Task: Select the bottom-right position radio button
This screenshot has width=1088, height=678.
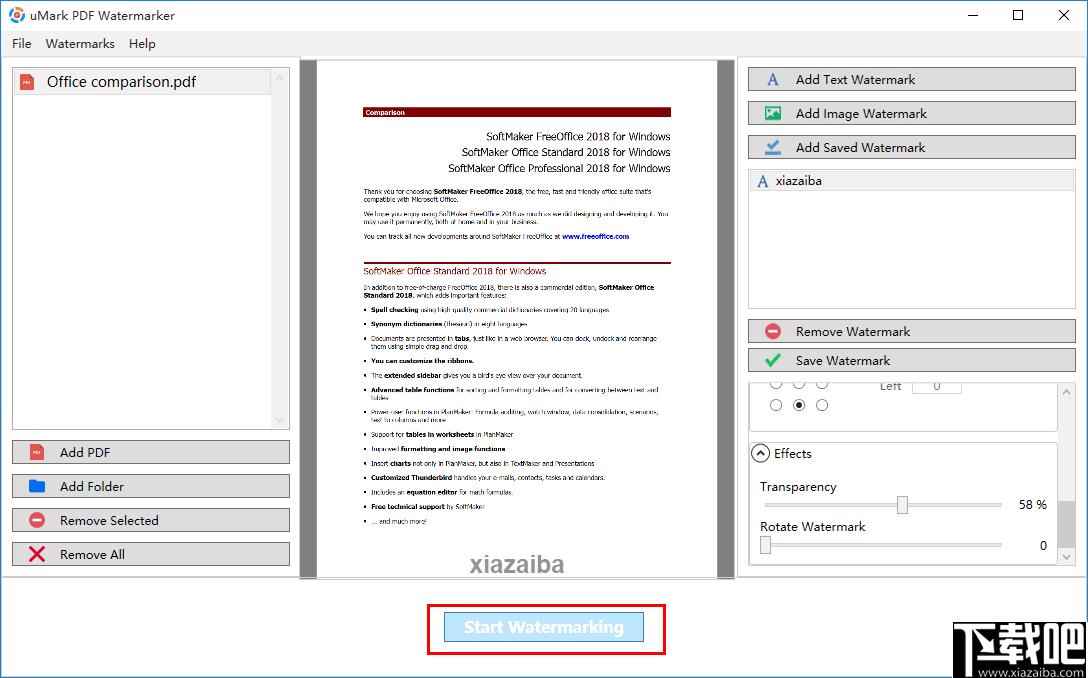Action: pos(822,405)
